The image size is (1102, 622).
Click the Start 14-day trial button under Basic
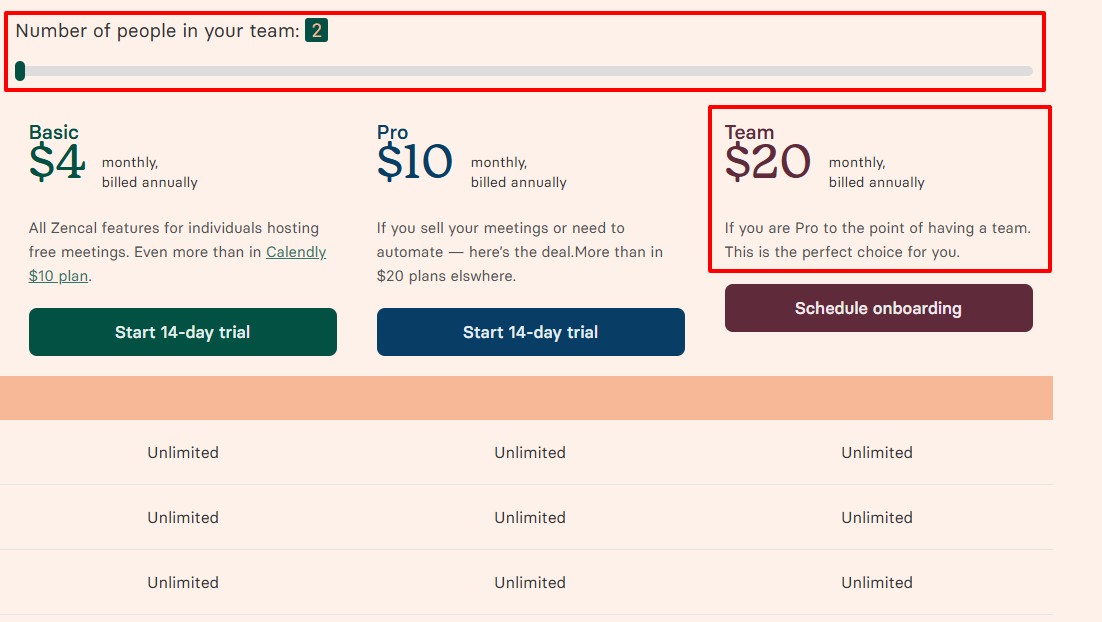coord(183,331)
